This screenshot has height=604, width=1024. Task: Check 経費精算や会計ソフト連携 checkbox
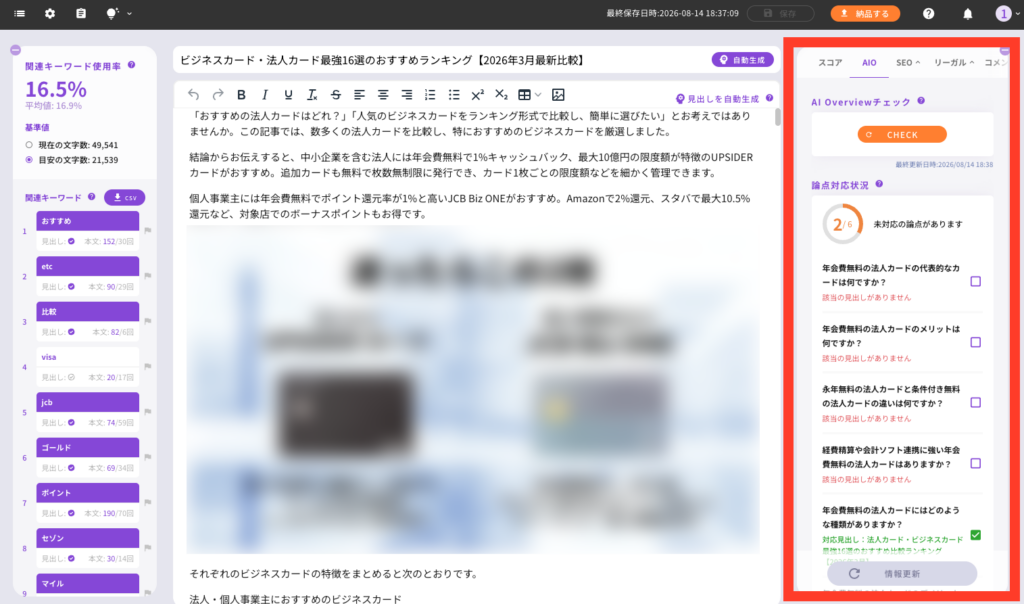[976, 463]
